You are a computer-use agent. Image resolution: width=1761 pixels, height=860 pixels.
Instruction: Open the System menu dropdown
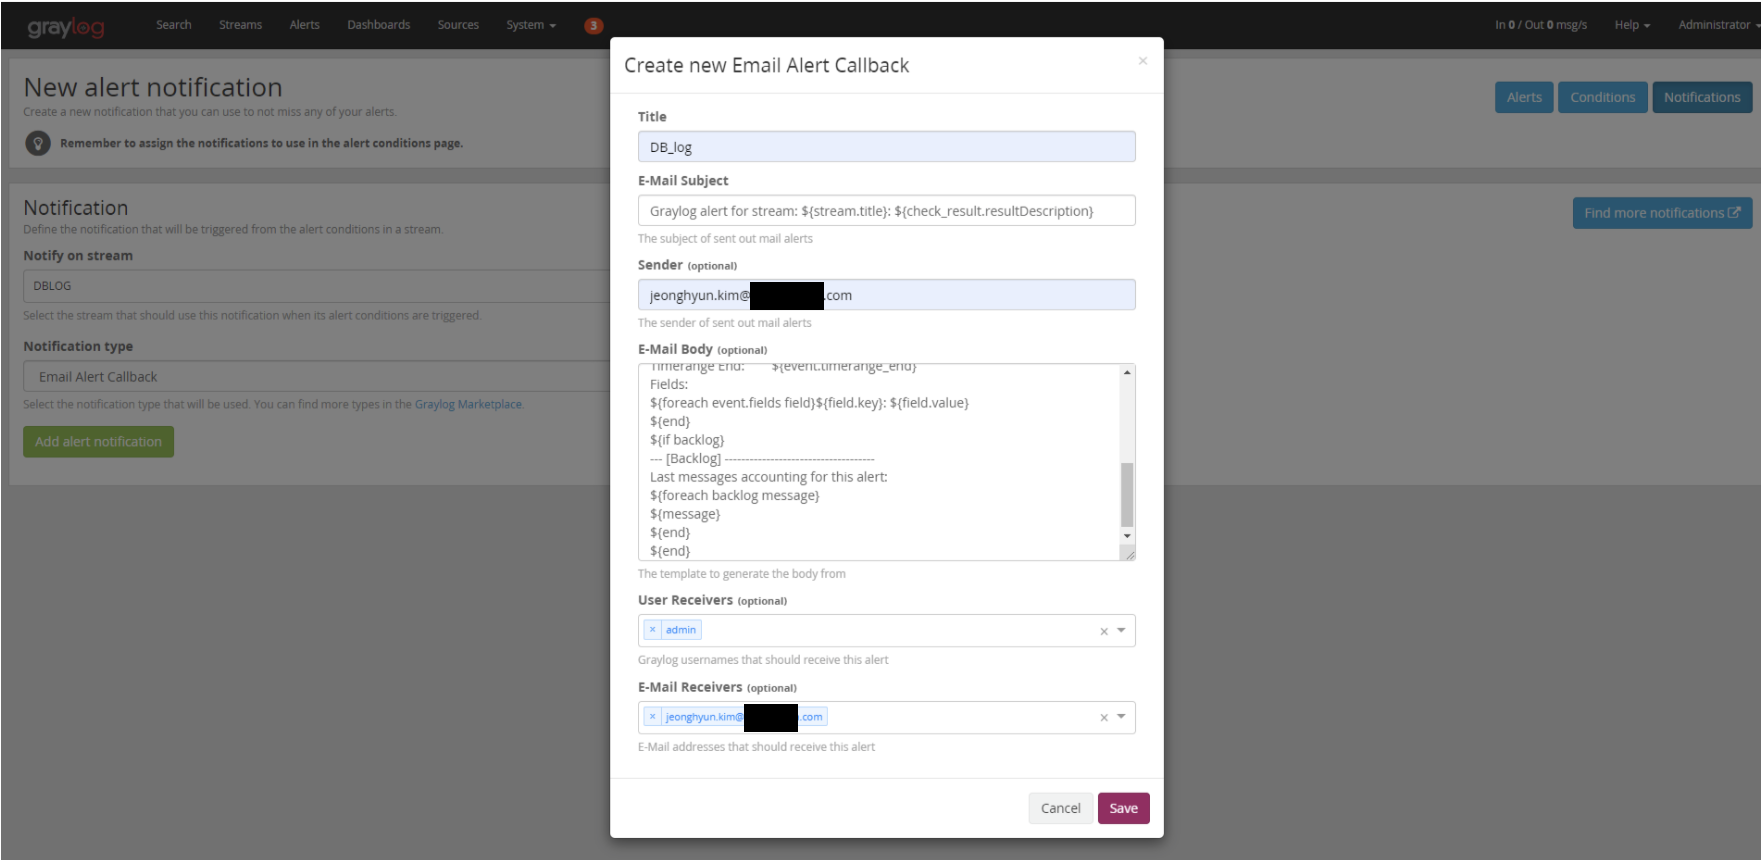pyautogui.click(x=531, y=25)
